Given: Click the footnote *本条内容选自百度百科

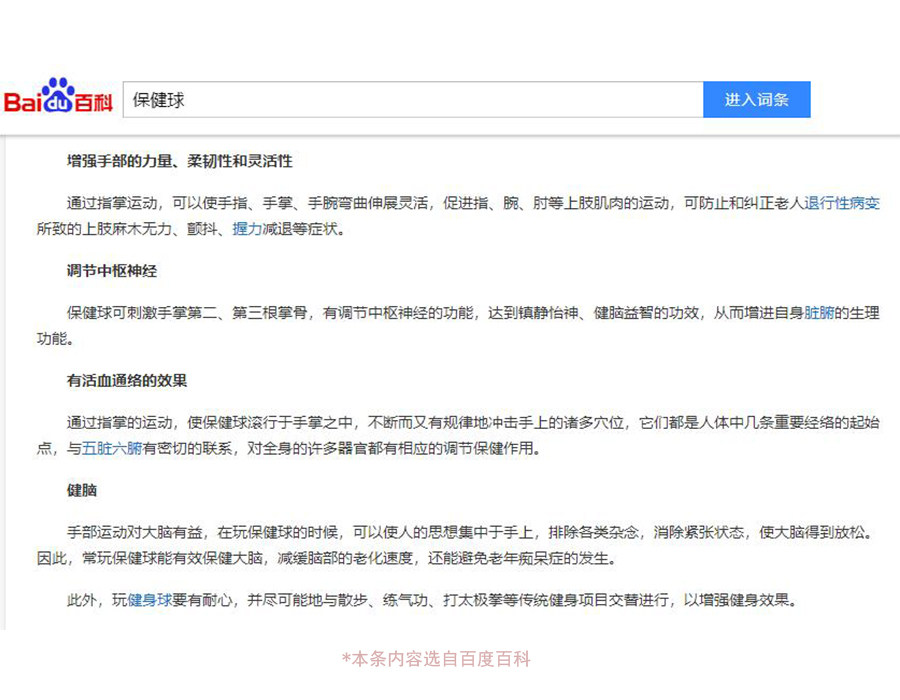Looking at the screenshot, I should pyautogui.click(x=436, y=659).
